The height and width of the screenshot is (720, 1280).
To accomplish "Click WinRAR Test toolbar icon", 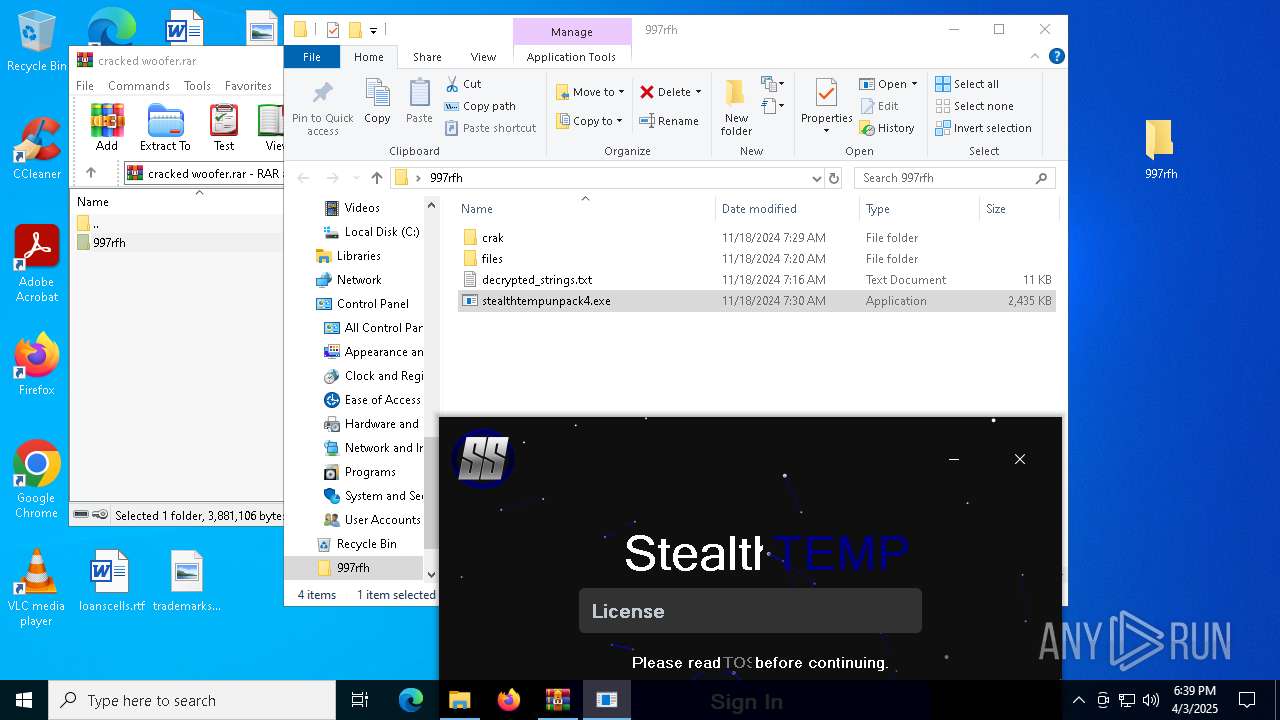I will [x=224, y=128].
